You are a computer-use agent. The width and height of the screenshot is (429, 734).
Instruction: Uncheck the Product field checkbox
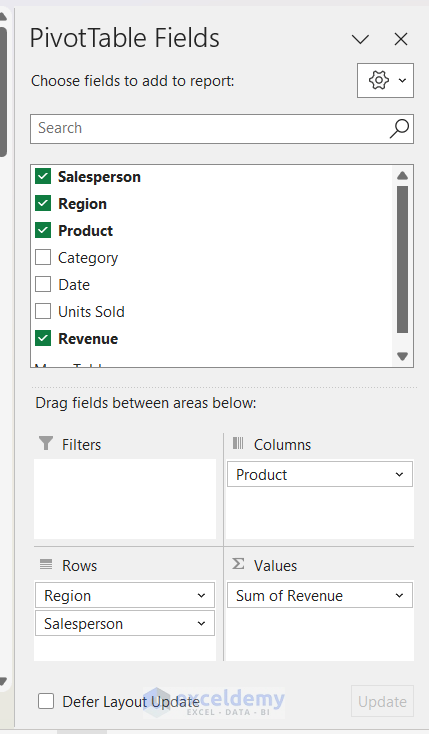click(x=43, y=230)
